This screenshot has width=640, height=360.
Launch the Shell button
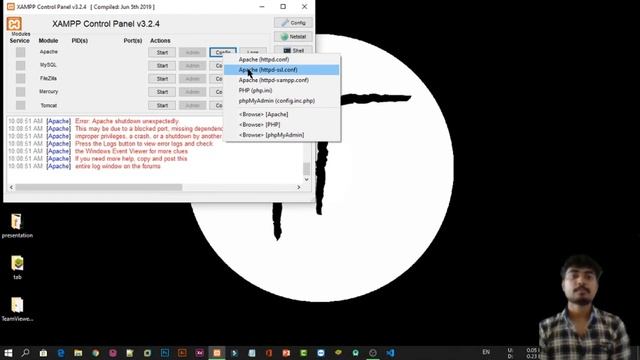click(293, 50)
